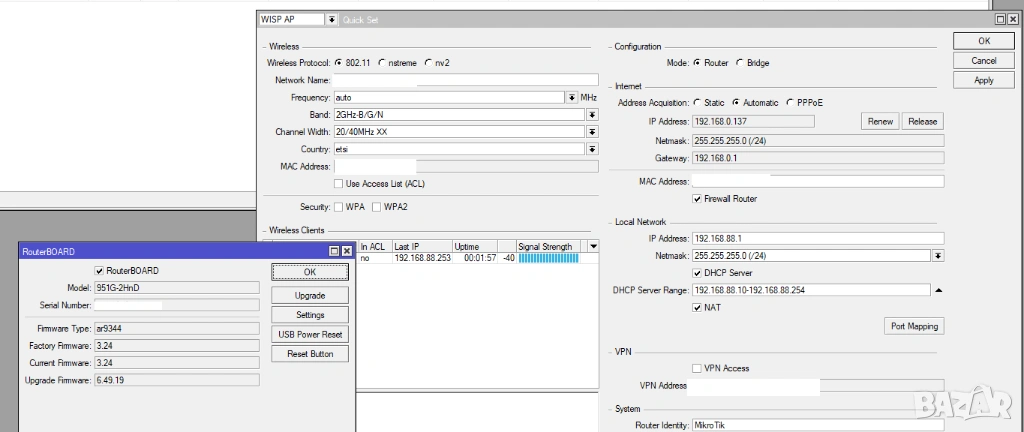Enable WPA2 security checkbox

[x=377, y=207]
